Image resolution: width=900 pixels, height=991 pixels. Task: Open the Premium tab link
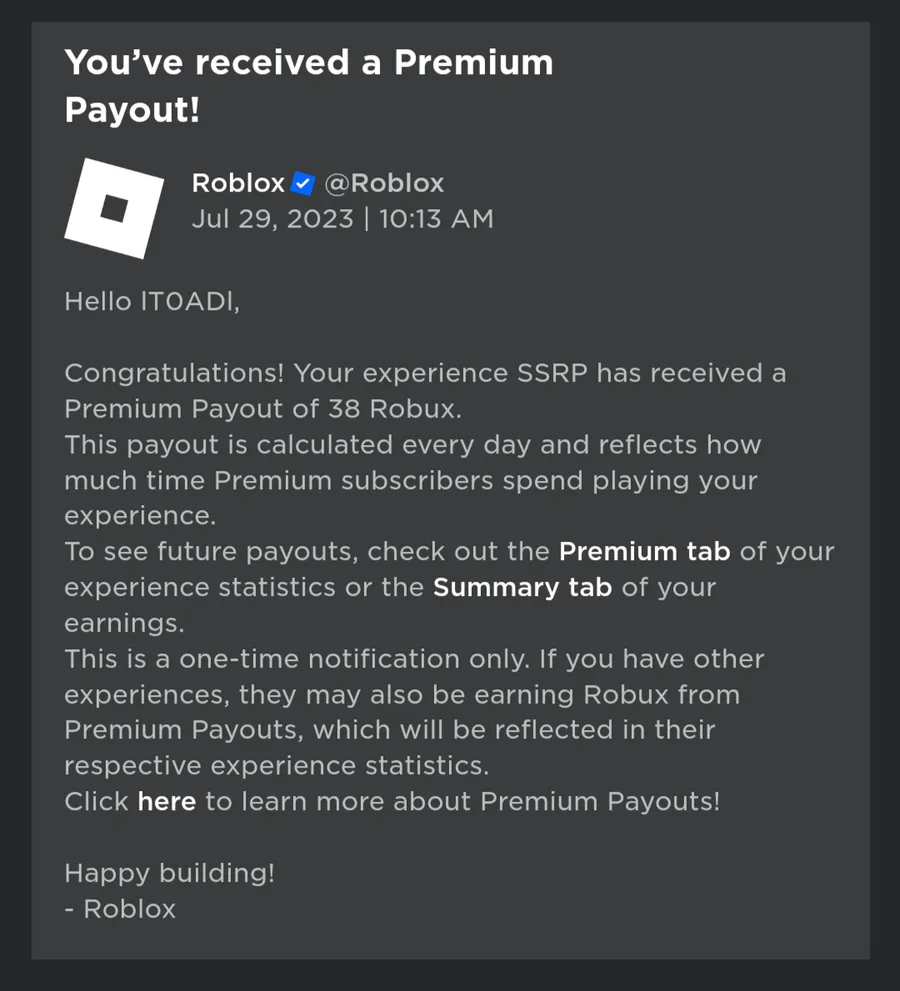[645, 552]
